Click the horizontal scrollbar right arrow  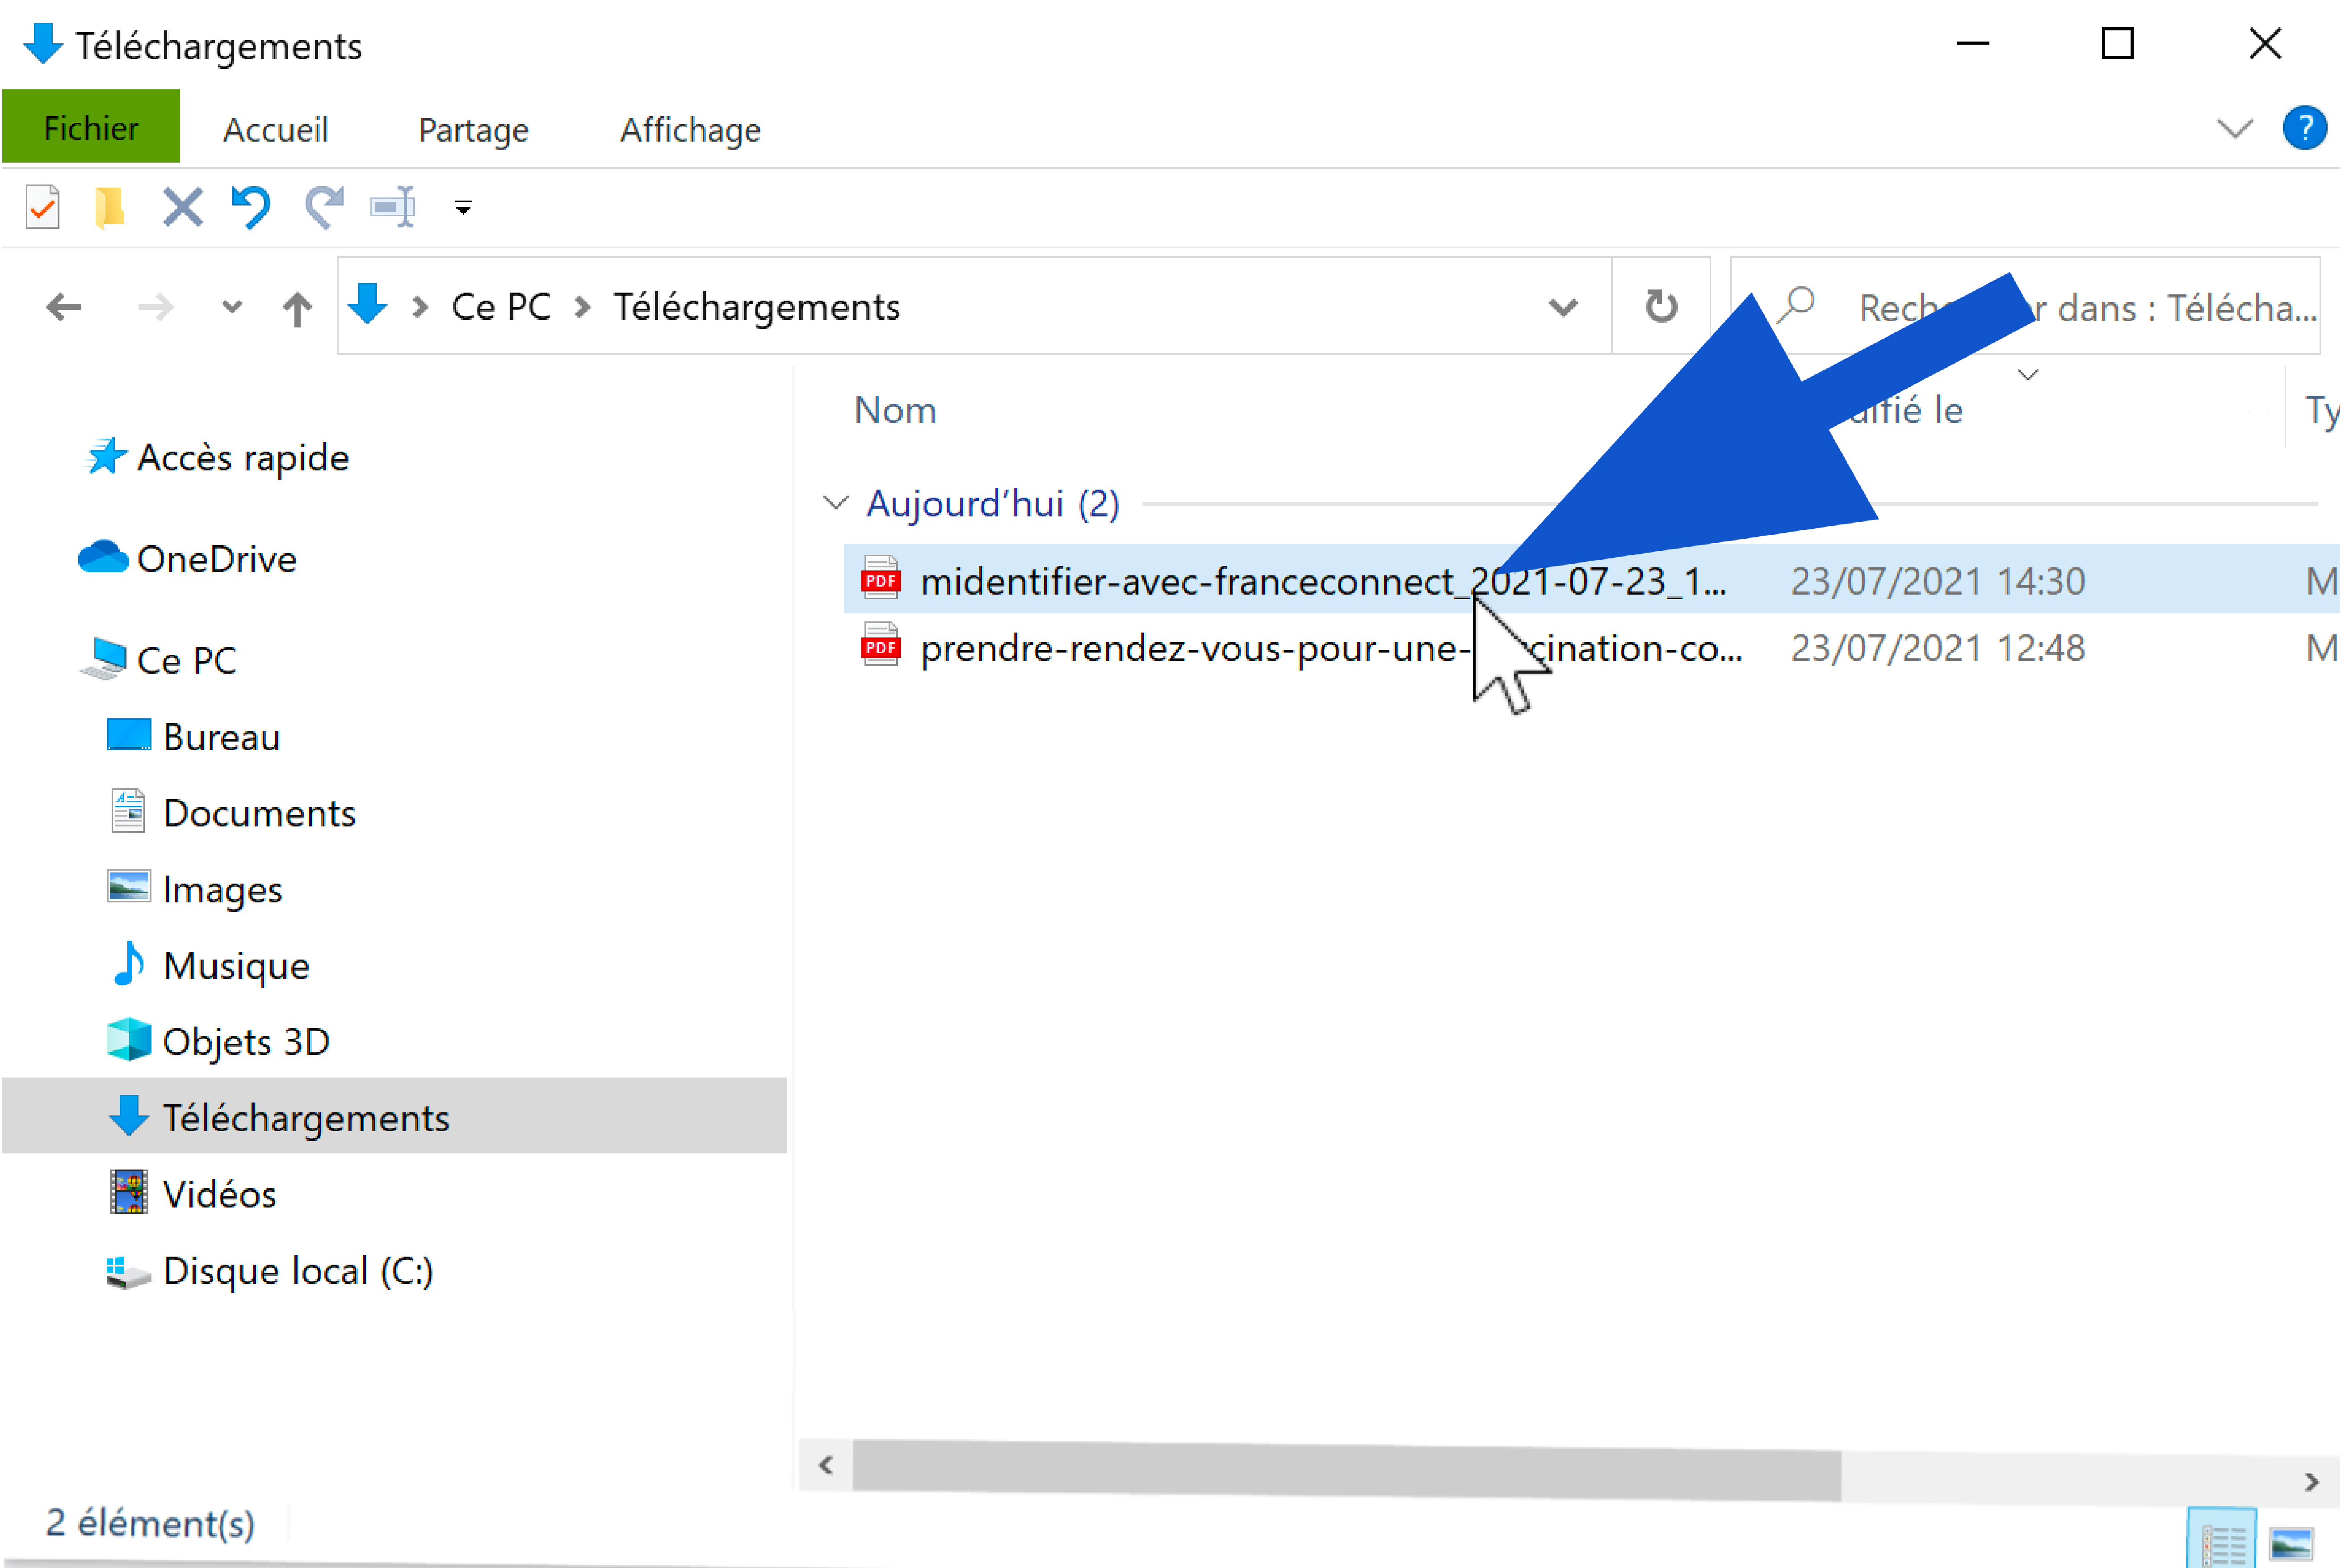pos(2312,1481)
